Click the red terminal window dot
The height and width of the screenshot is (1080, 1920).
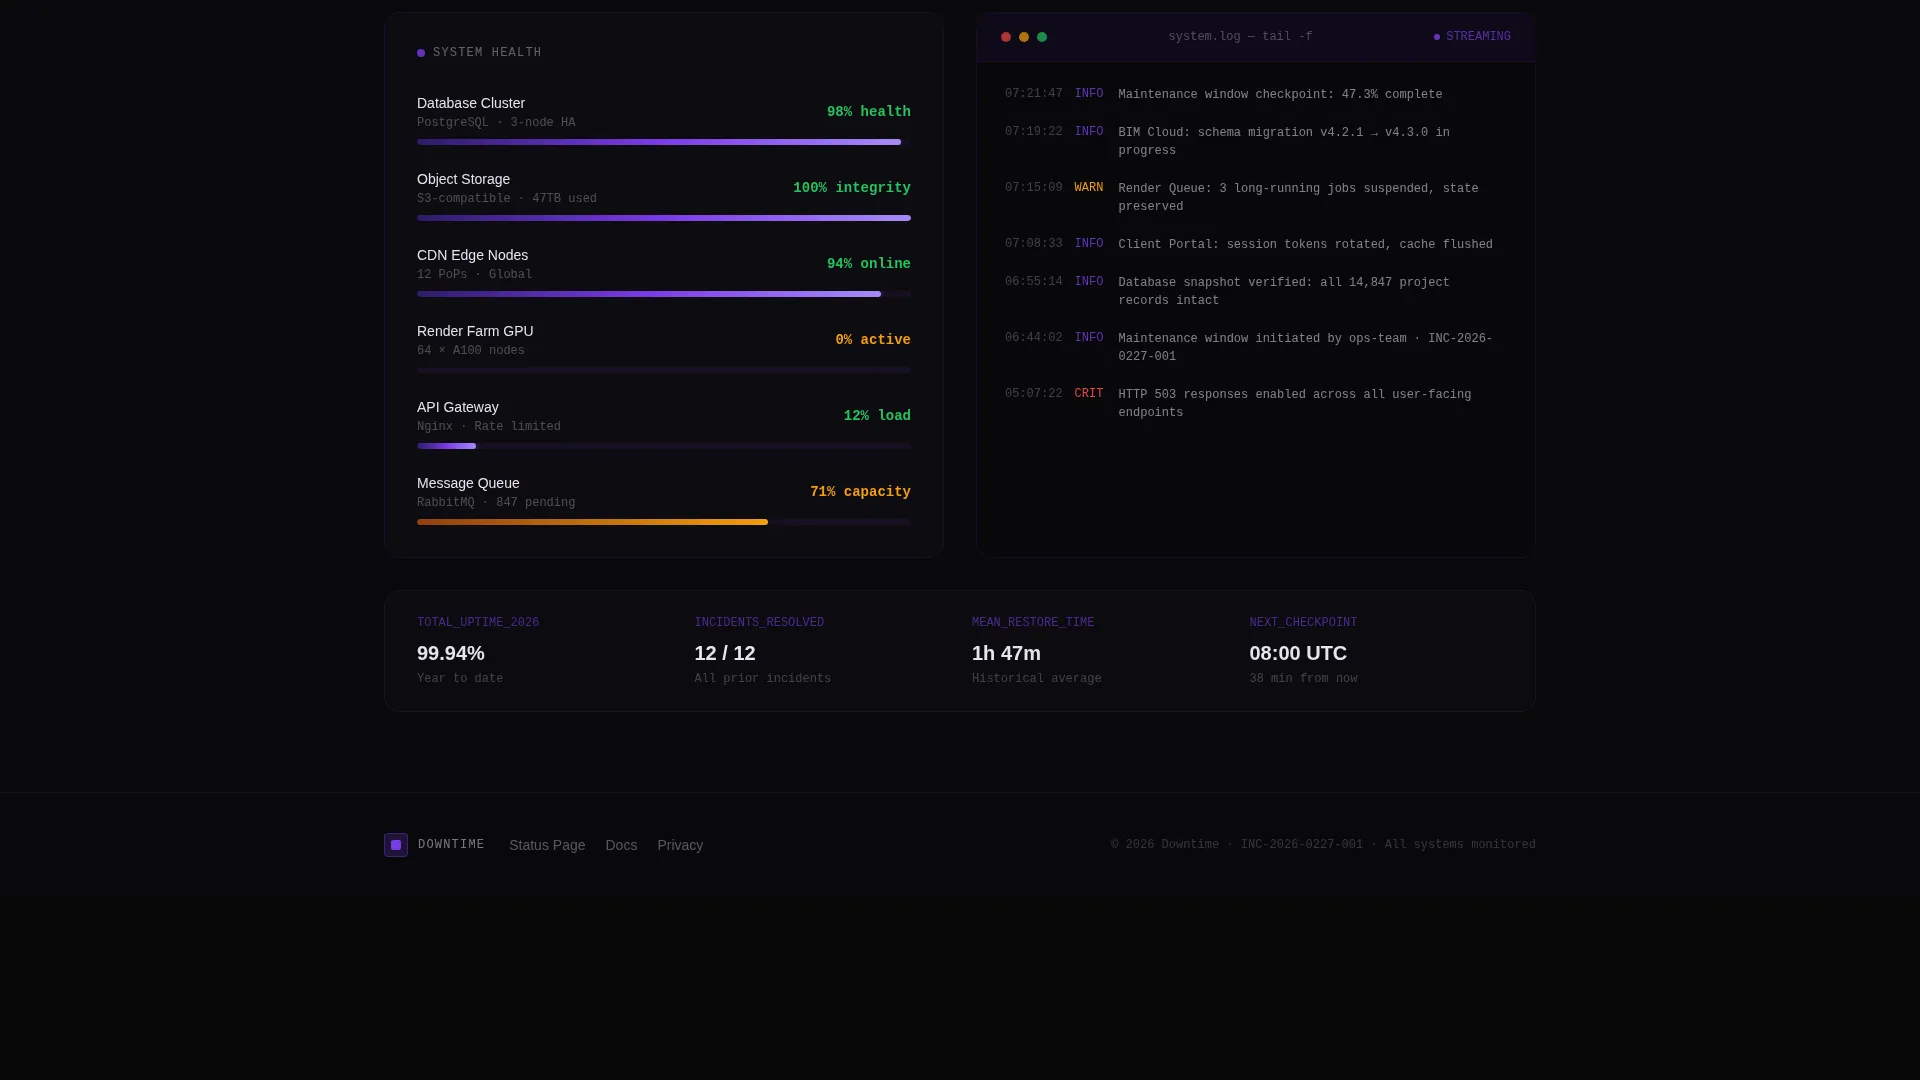pyautogui.click(x=1006, y=37)
